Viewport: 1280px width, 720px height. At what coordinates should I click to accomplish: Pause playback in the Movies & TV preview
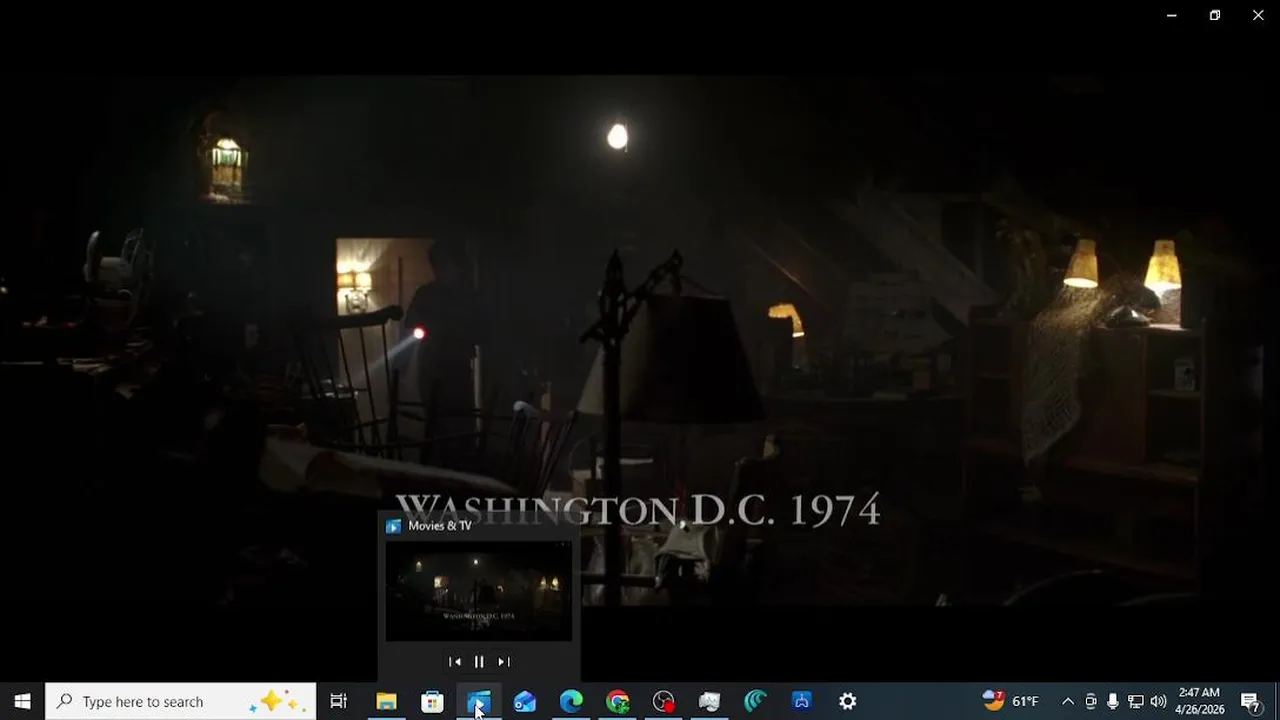[479, 662]
